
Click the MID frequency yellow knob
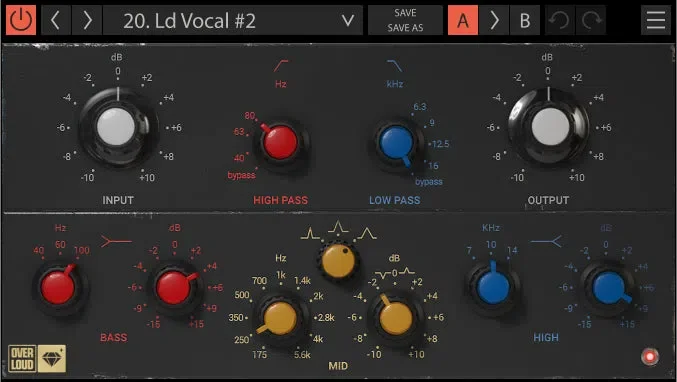click(280, 319)
